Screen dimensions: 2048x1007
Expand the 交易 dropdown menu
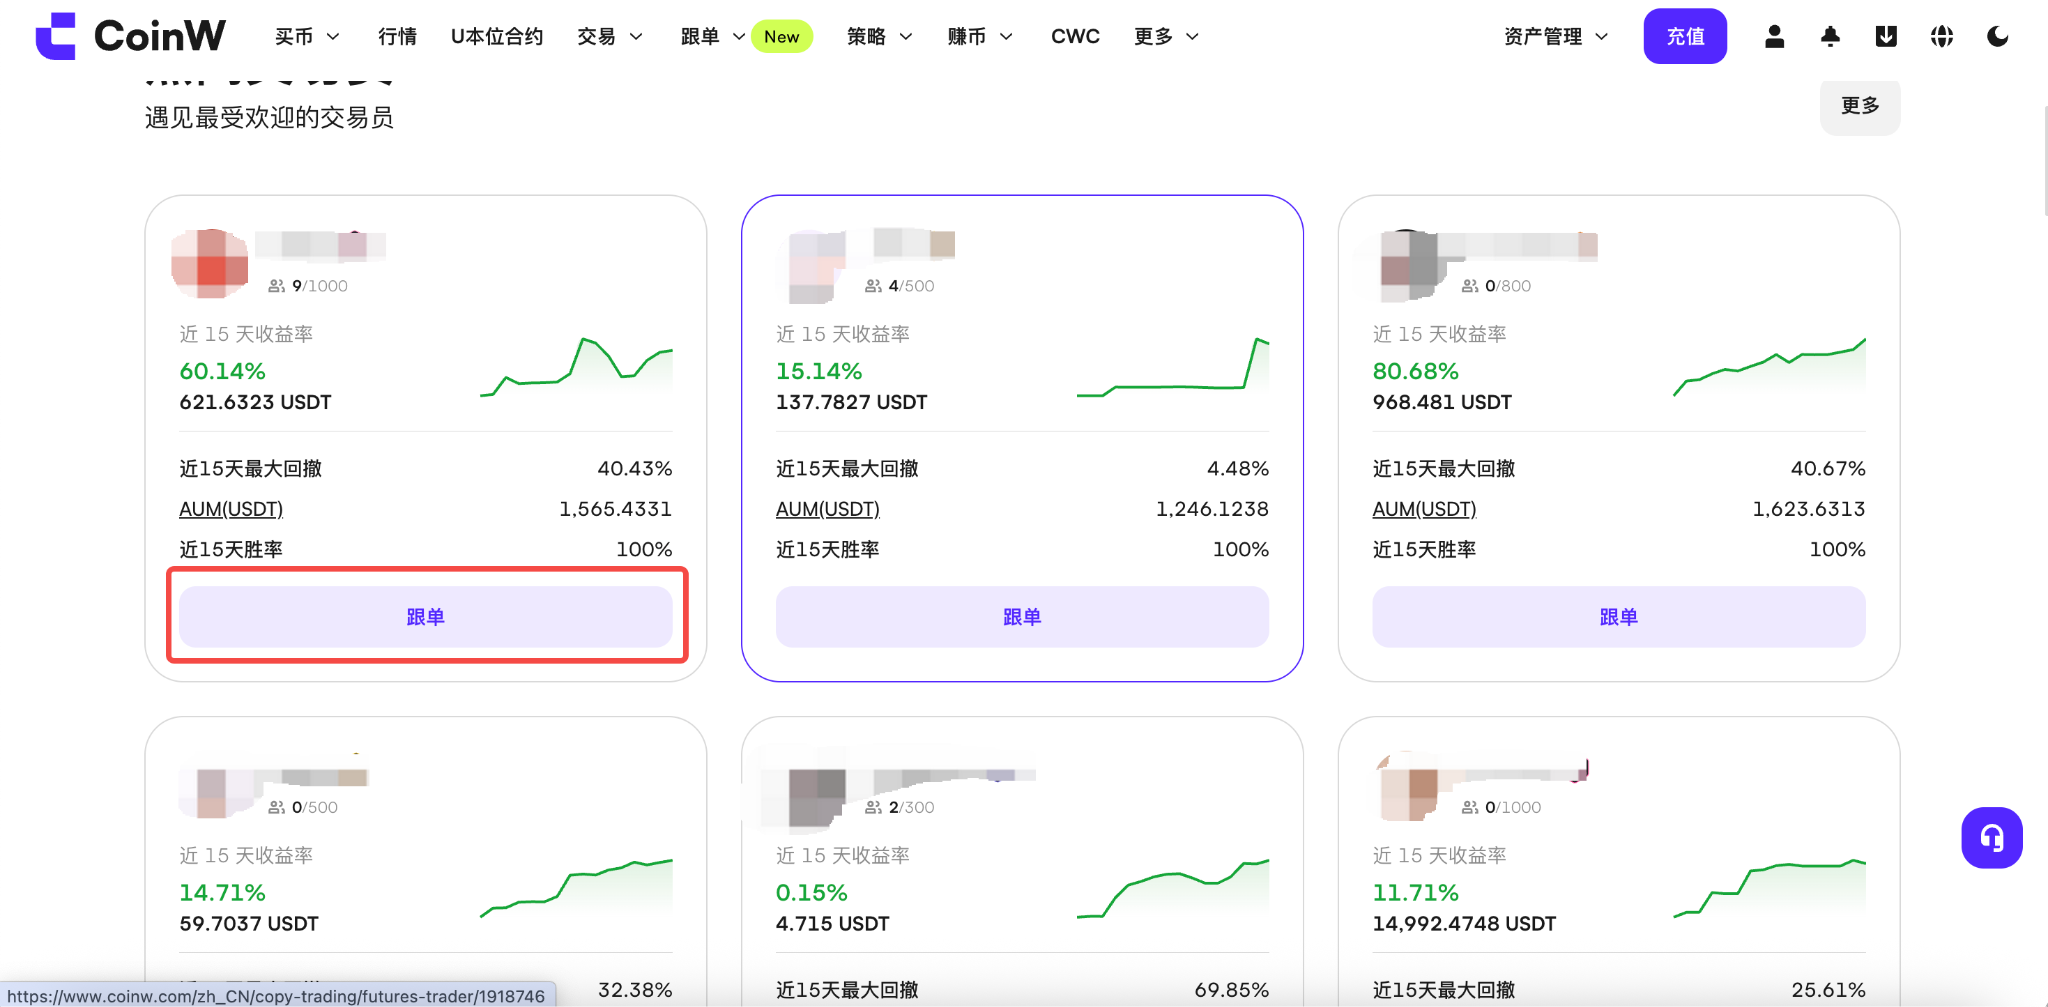tap(610, 36)
